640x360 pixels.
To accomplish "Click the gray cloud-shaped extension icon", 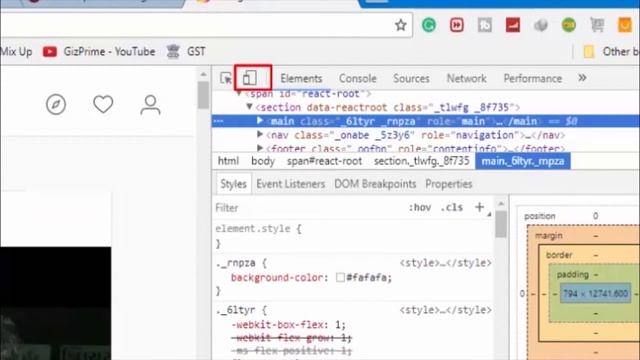I will pyautogui.click(x=541, y=25).
